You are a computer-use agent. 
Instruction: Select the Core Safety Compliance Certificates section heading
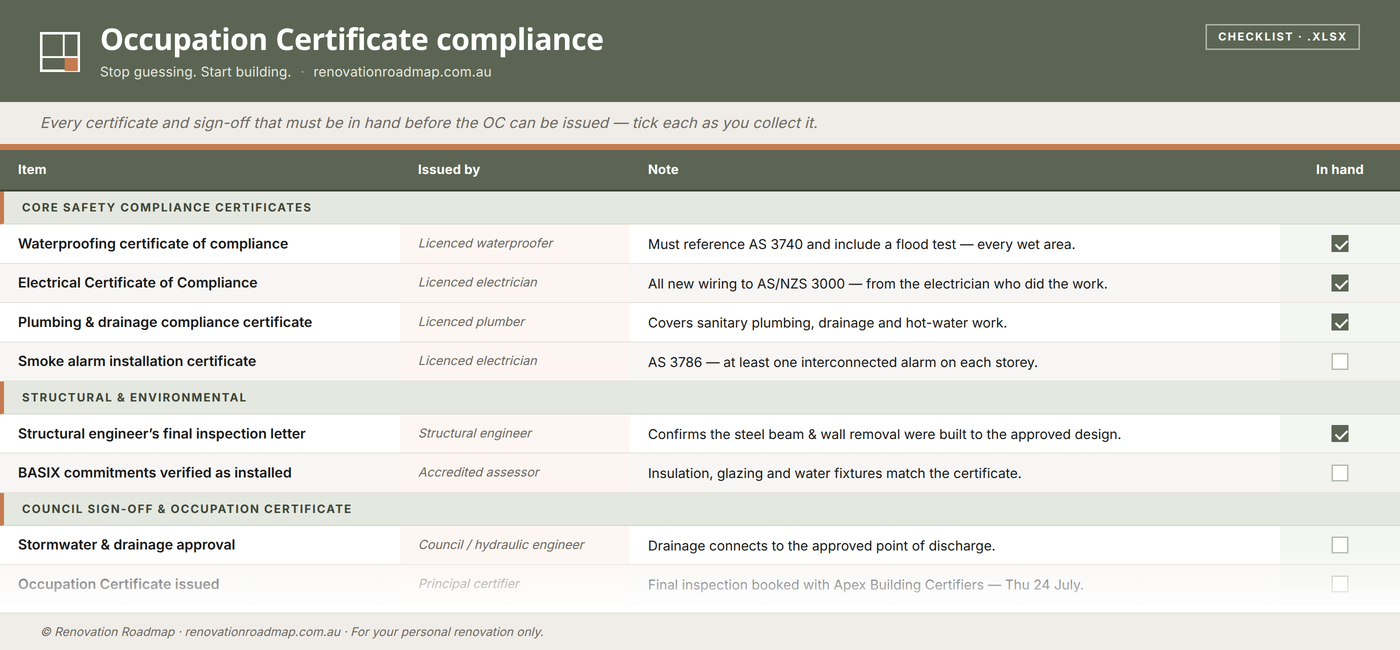167,207
